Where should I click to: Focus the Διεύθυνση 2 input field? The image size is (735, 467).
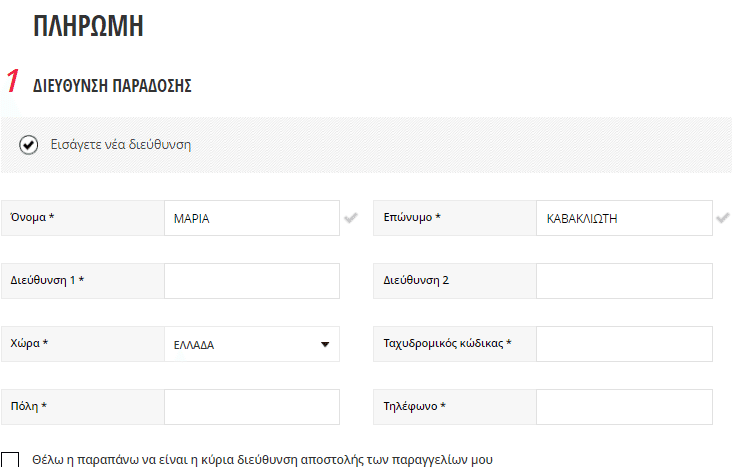[624, 281]
